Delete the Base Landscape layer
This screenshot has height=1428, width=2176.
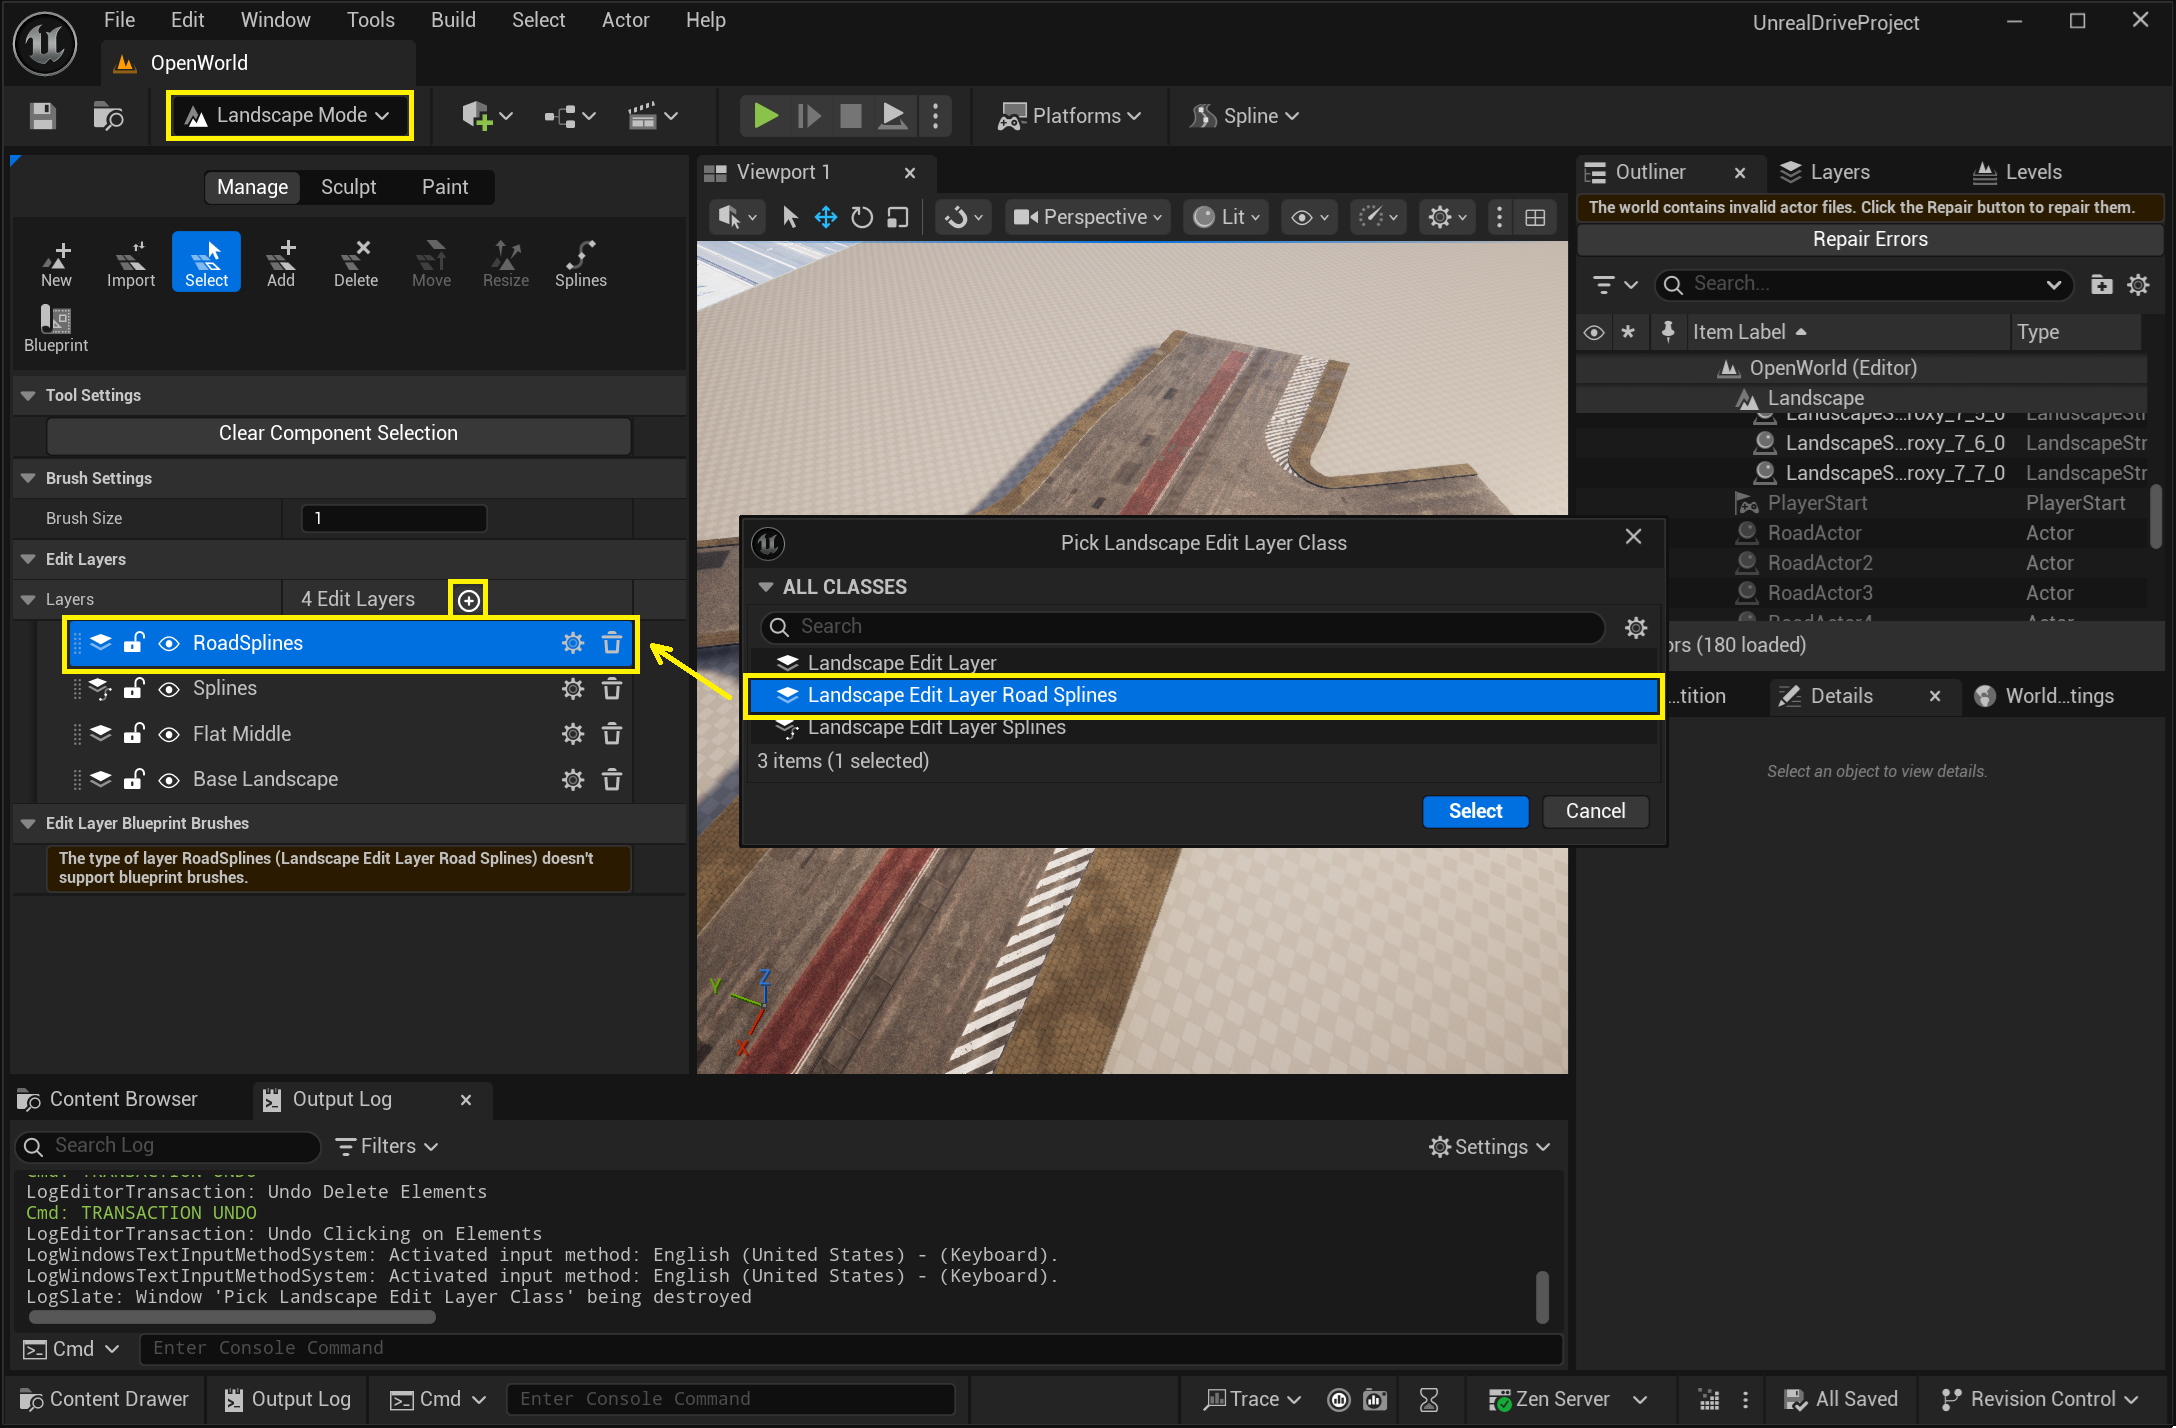(x=612, y=779)
